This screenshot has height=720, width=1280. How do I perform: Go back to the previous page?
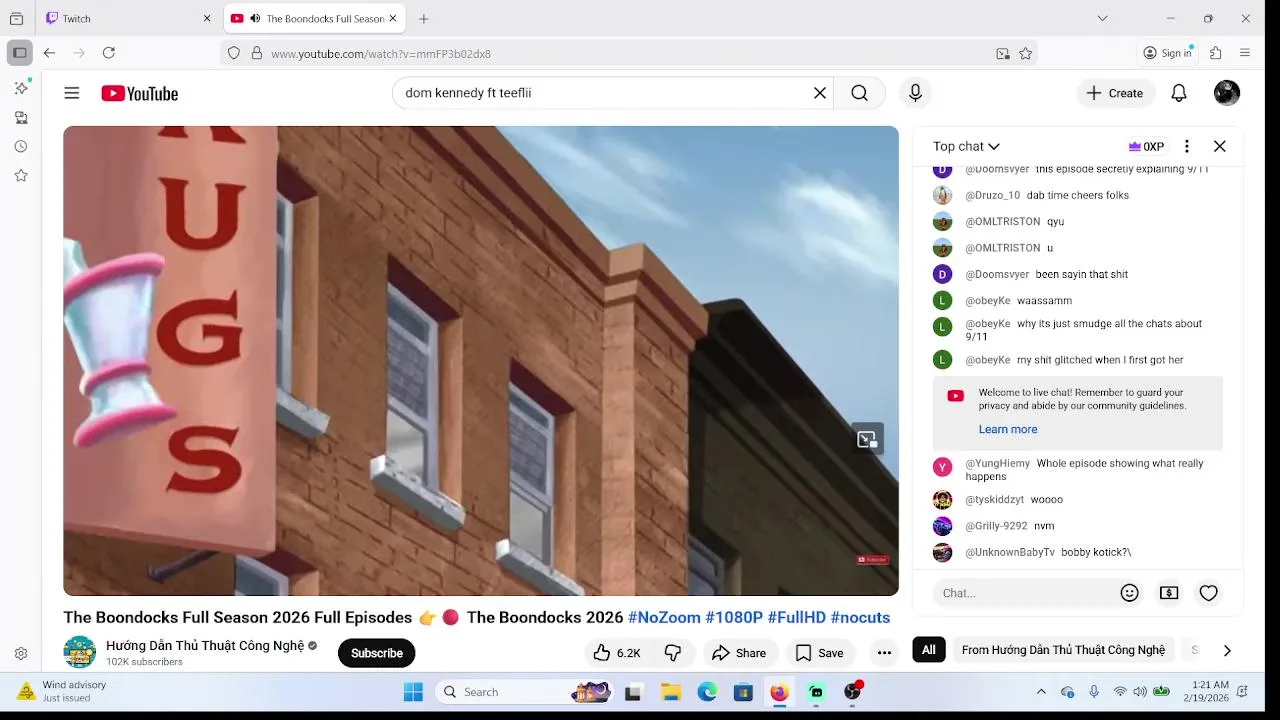click(49, 53)
